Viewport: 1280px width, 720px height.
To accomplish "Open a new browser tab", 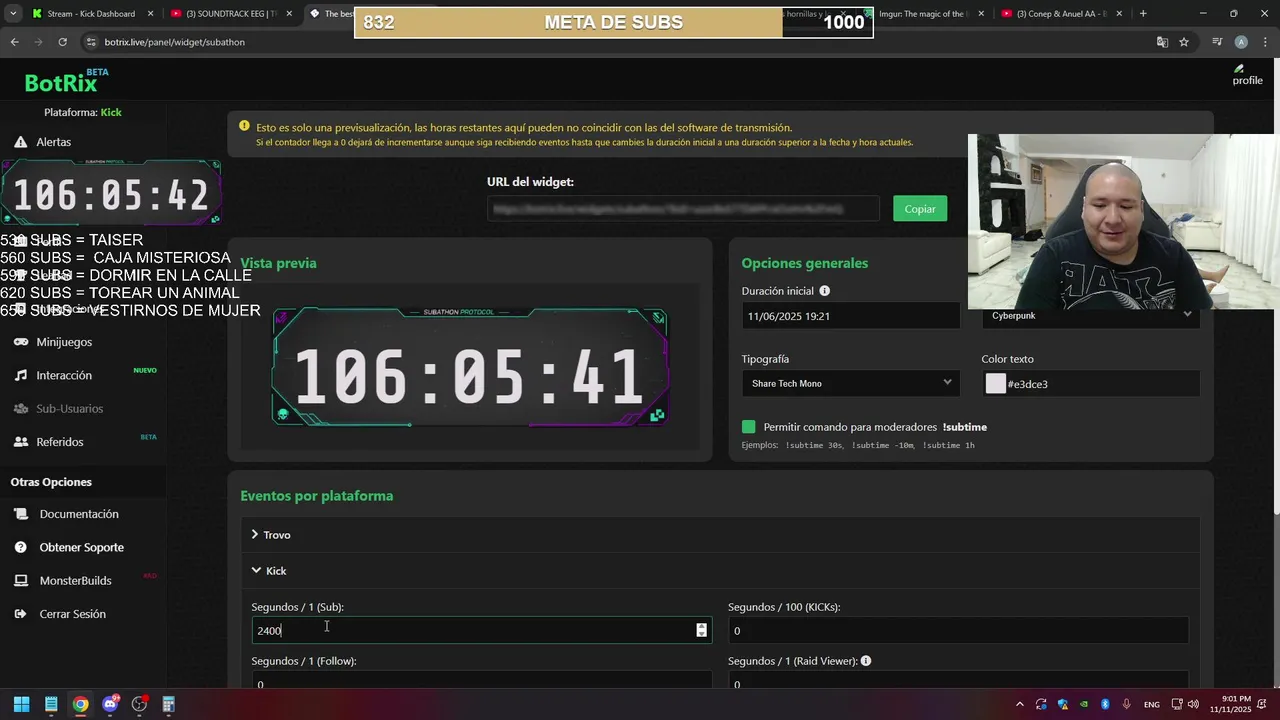I will coord(1143,14).
